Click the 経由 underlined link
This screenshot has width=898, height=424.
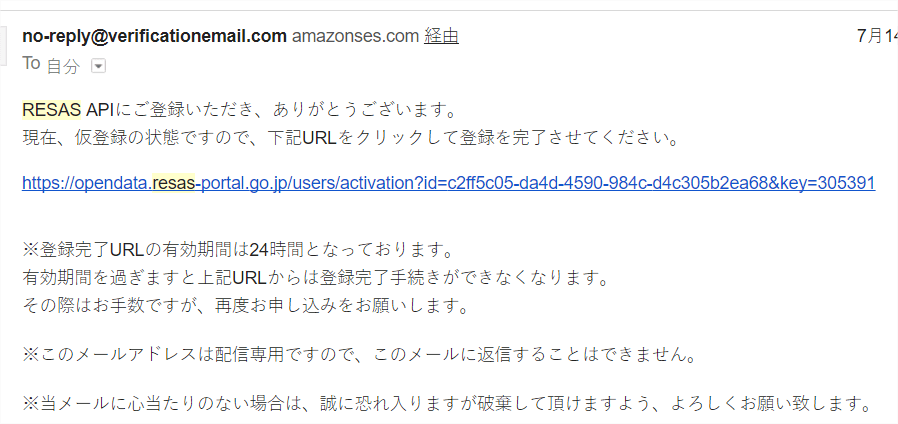(x=441, y=37)
